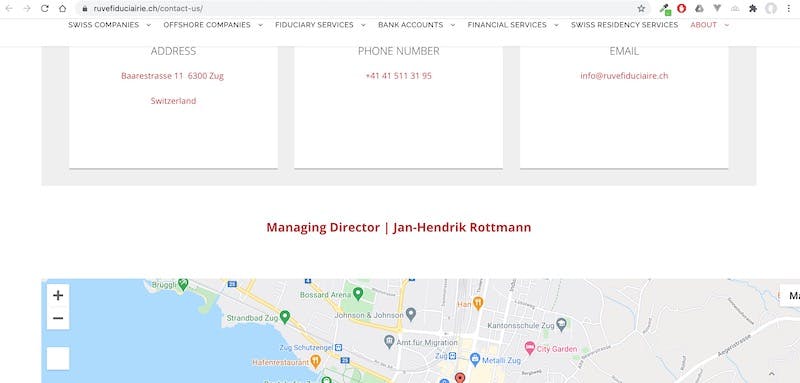Image resolution: width=800 pixels, height=383 pixels.
Task: Click the browser address bar URL field
Action: coord(357,9)
